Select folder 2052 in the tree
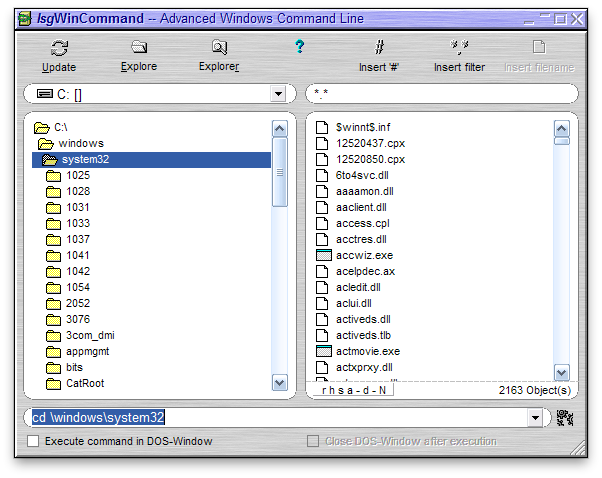Screen dimensions: 602x478 78,304
